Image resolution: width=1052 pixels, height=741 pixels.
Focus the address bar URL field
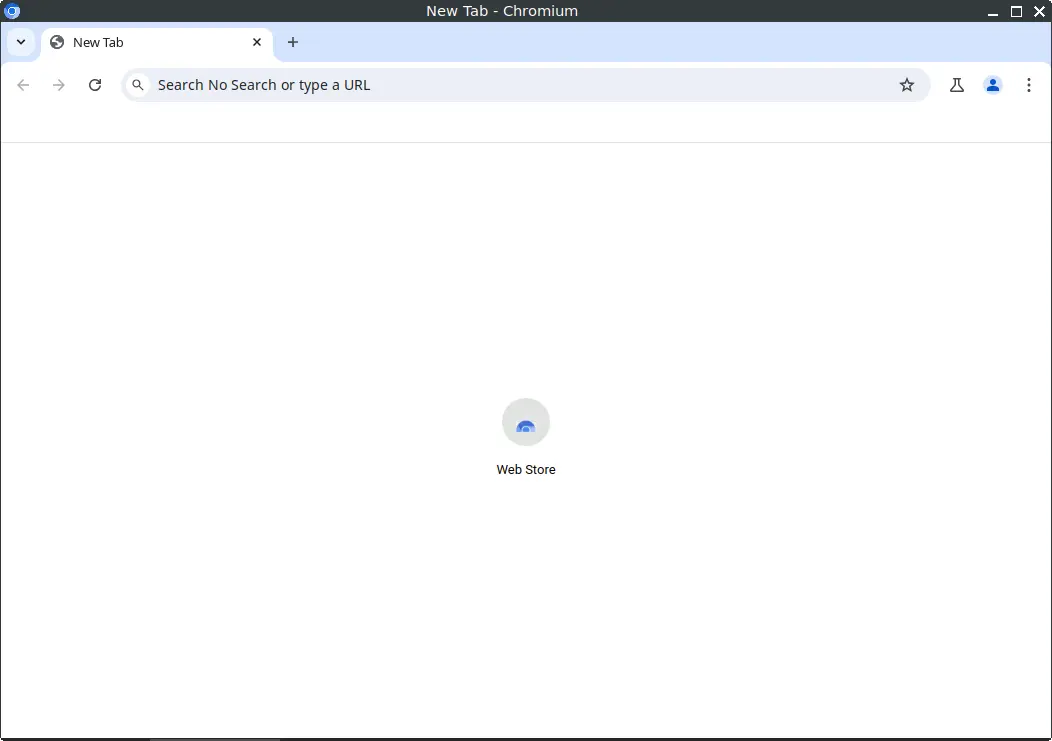tap(523, 85)
